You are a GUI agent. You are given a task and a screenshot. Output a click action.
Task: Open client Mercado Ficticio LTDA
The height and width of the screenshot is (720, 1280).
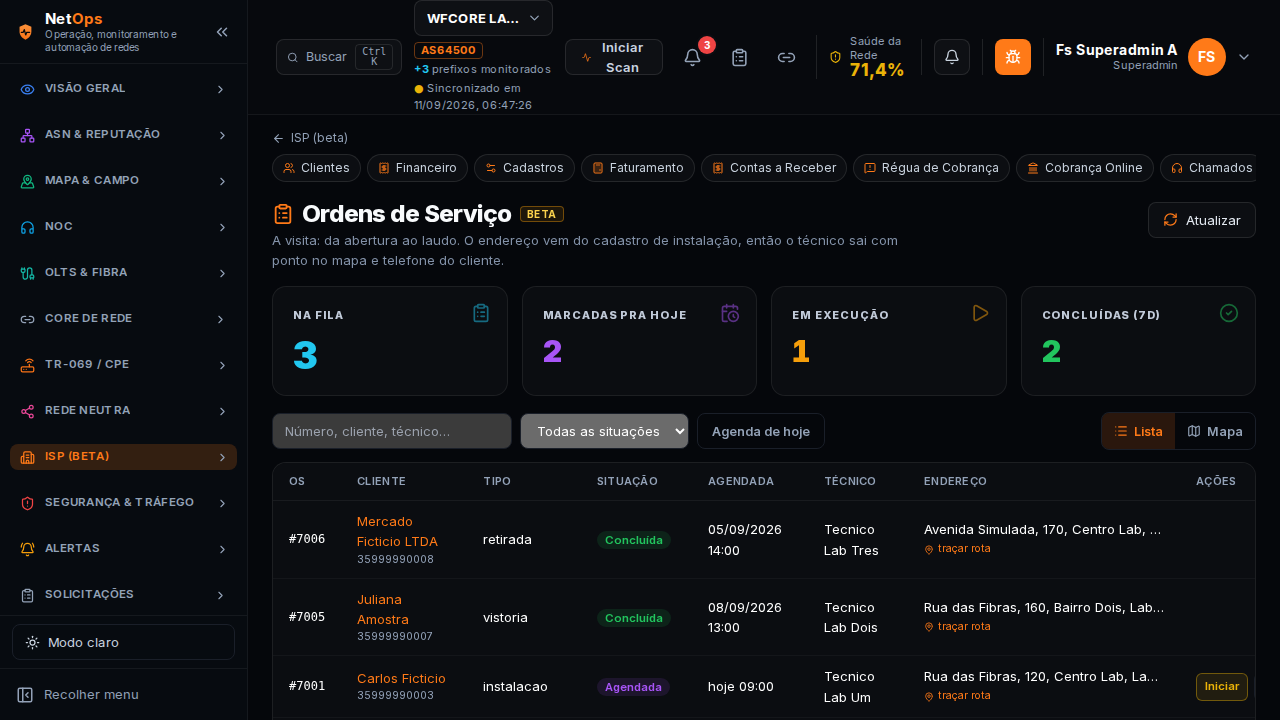click(x=397, y=531)
